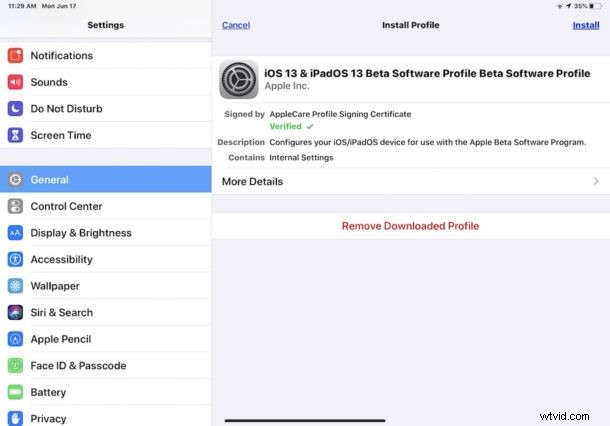Viewport: 610px width, 426px height.
Task: Open Battery settings
Action: 106,392
